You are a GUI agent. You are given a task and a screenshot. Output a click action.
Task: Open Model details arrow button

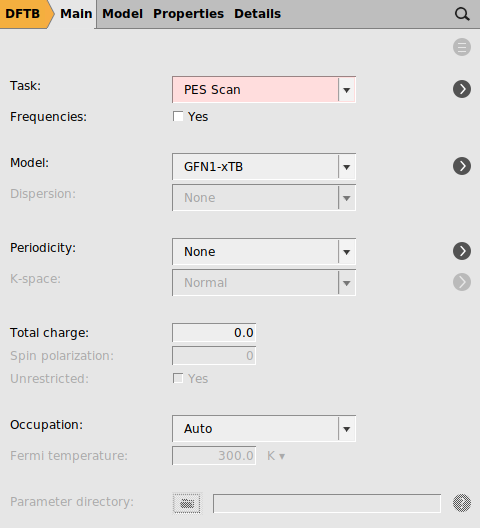(x=462, y=166)
